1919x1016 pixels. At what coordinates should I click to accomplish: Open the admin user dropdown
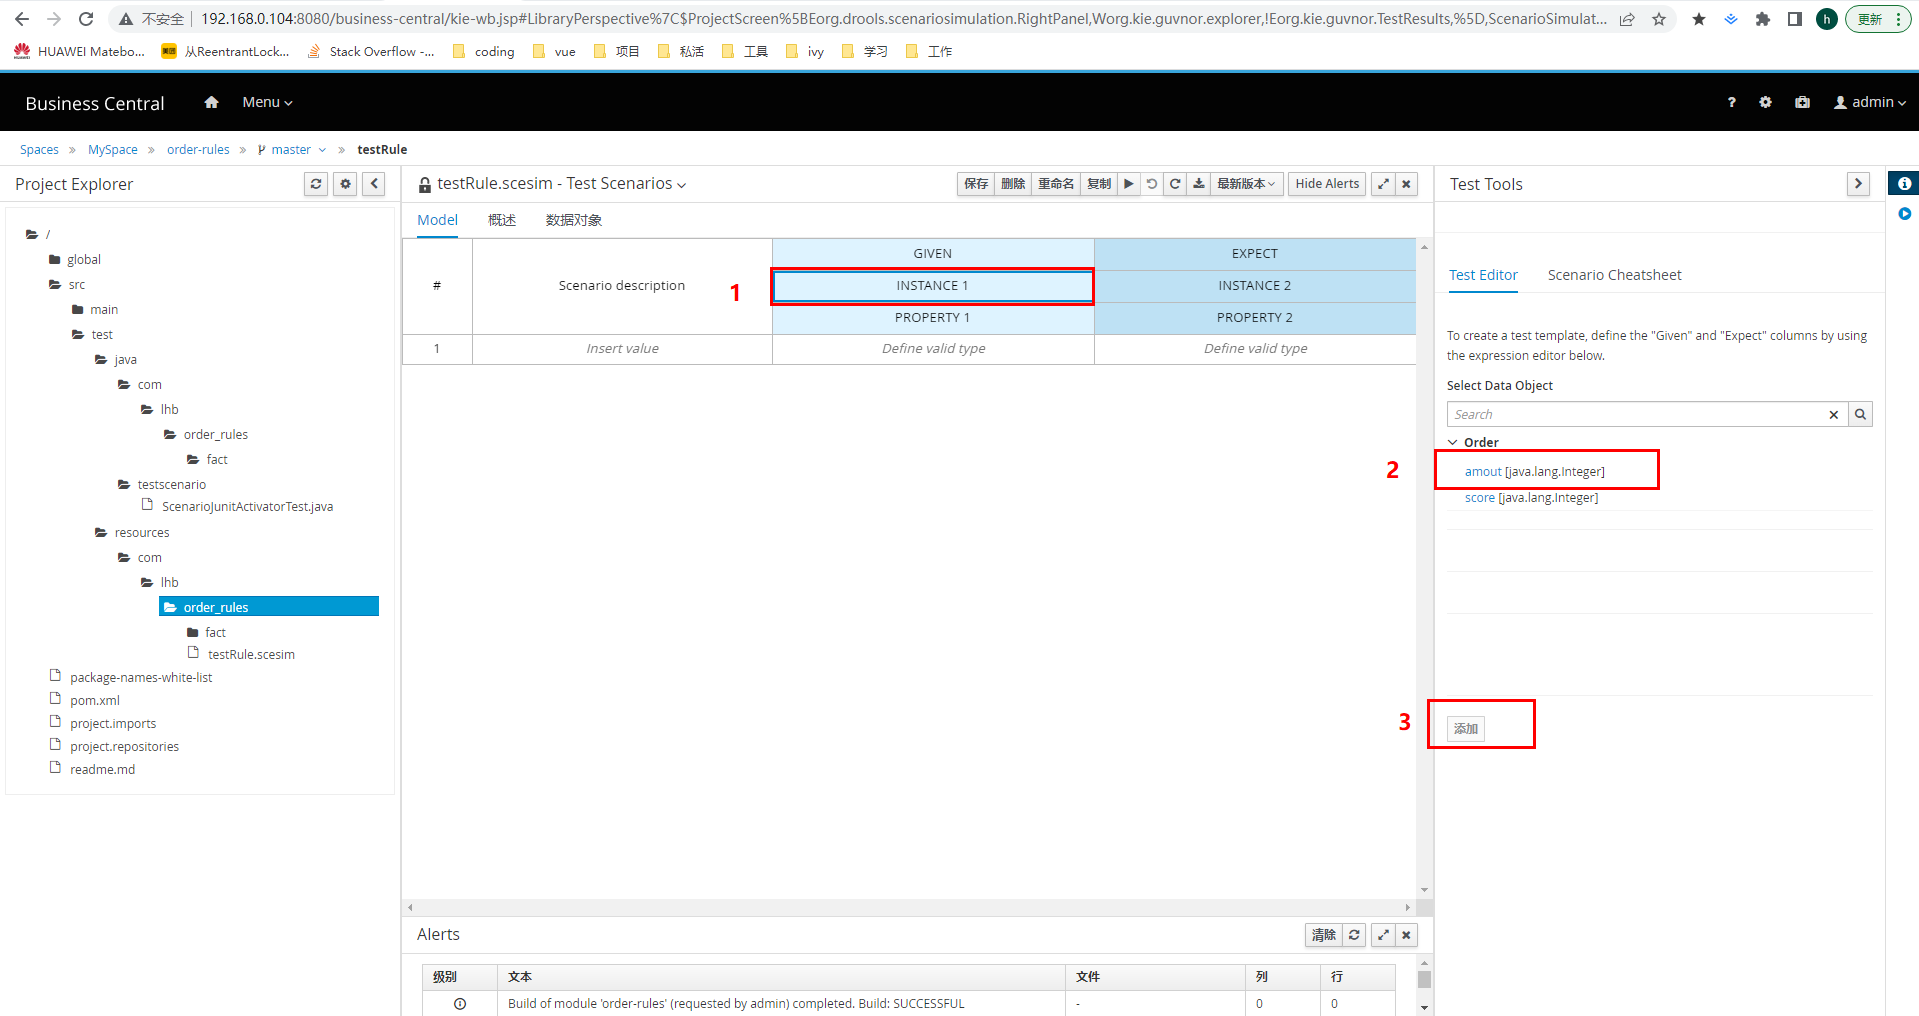click(x=1869, y=102)
